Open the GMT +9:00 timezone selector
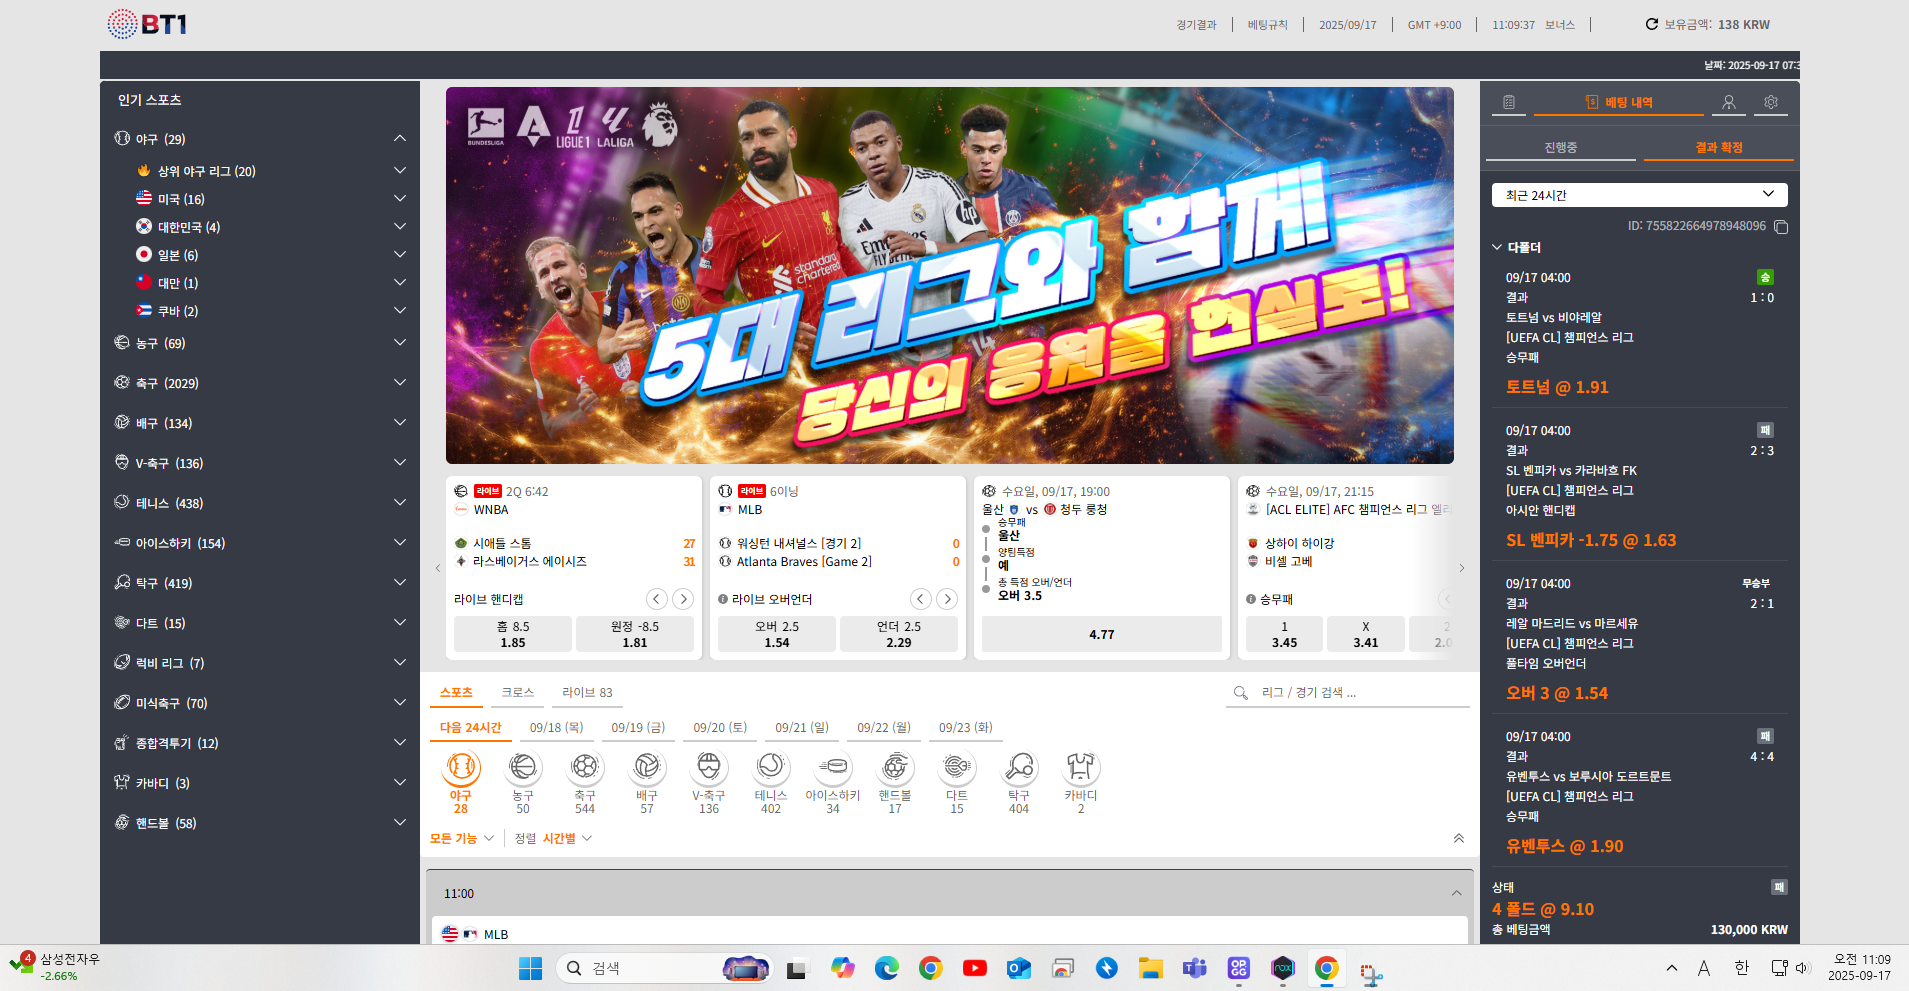 point(1434,25)
